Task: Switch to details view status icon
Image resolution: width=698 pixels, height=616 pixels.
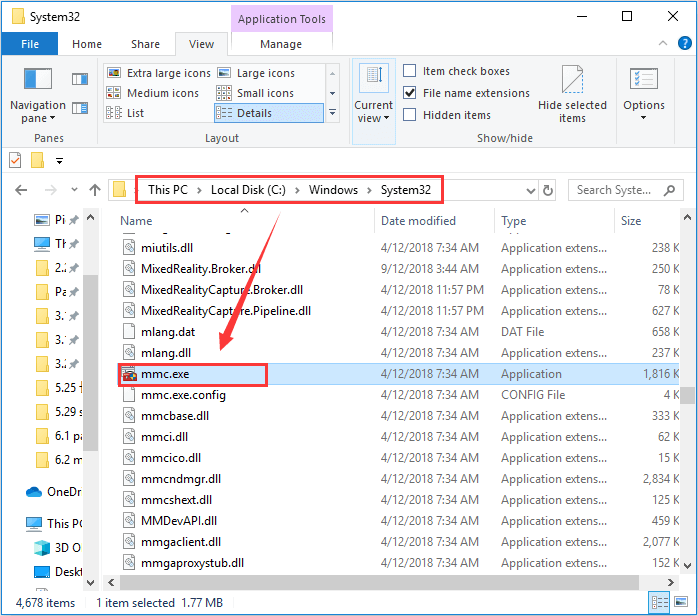Action: click(x=659, y=603)
